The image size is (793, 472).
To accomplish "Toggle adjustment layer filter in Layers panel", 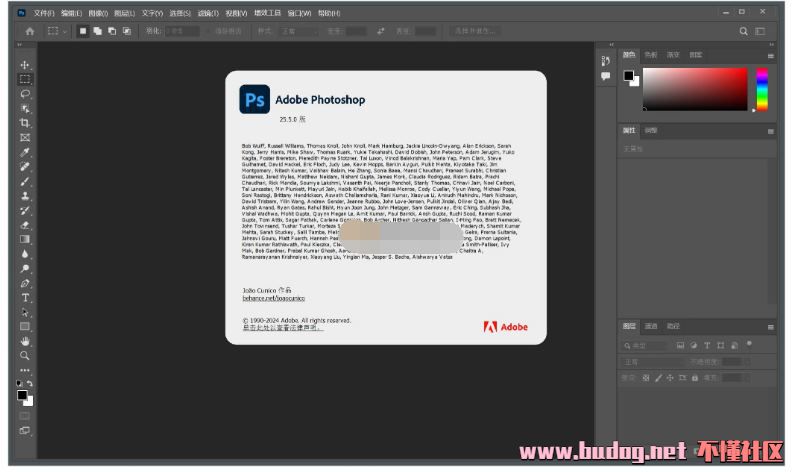I will pyautogui.click(x=694, y=346).
